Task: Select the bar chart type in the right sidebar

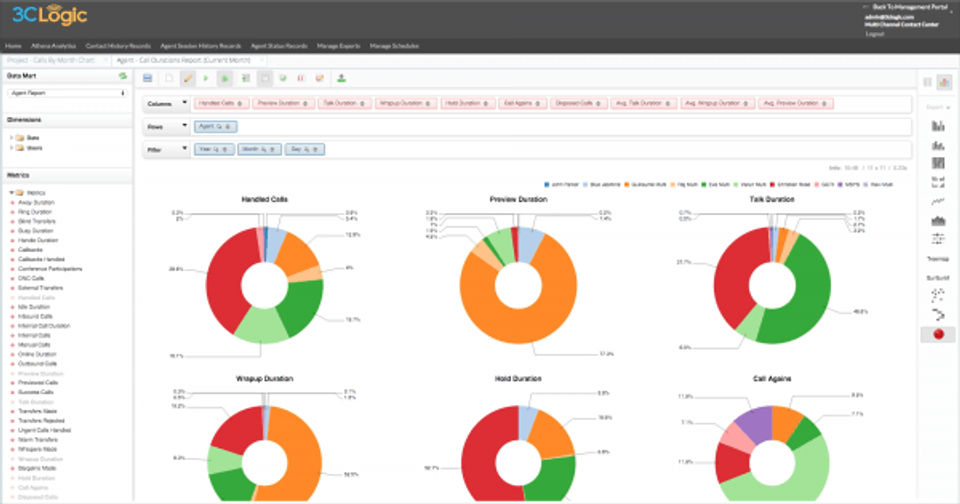Action: [937, 126]
